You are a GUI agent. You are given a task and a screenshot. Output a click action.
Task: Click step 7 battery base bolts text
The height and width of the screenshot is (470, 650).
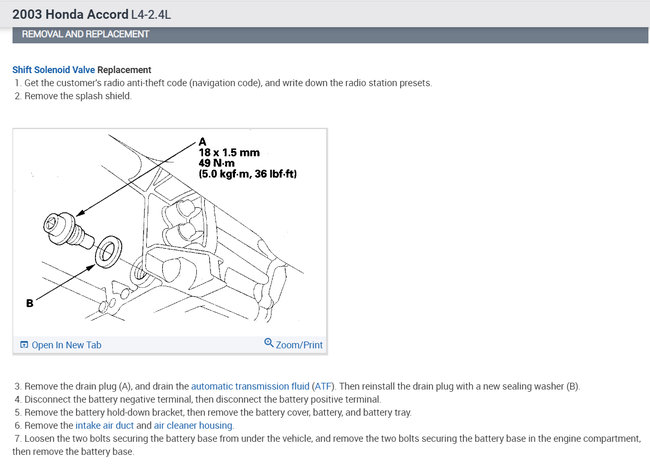coord(327,445)
